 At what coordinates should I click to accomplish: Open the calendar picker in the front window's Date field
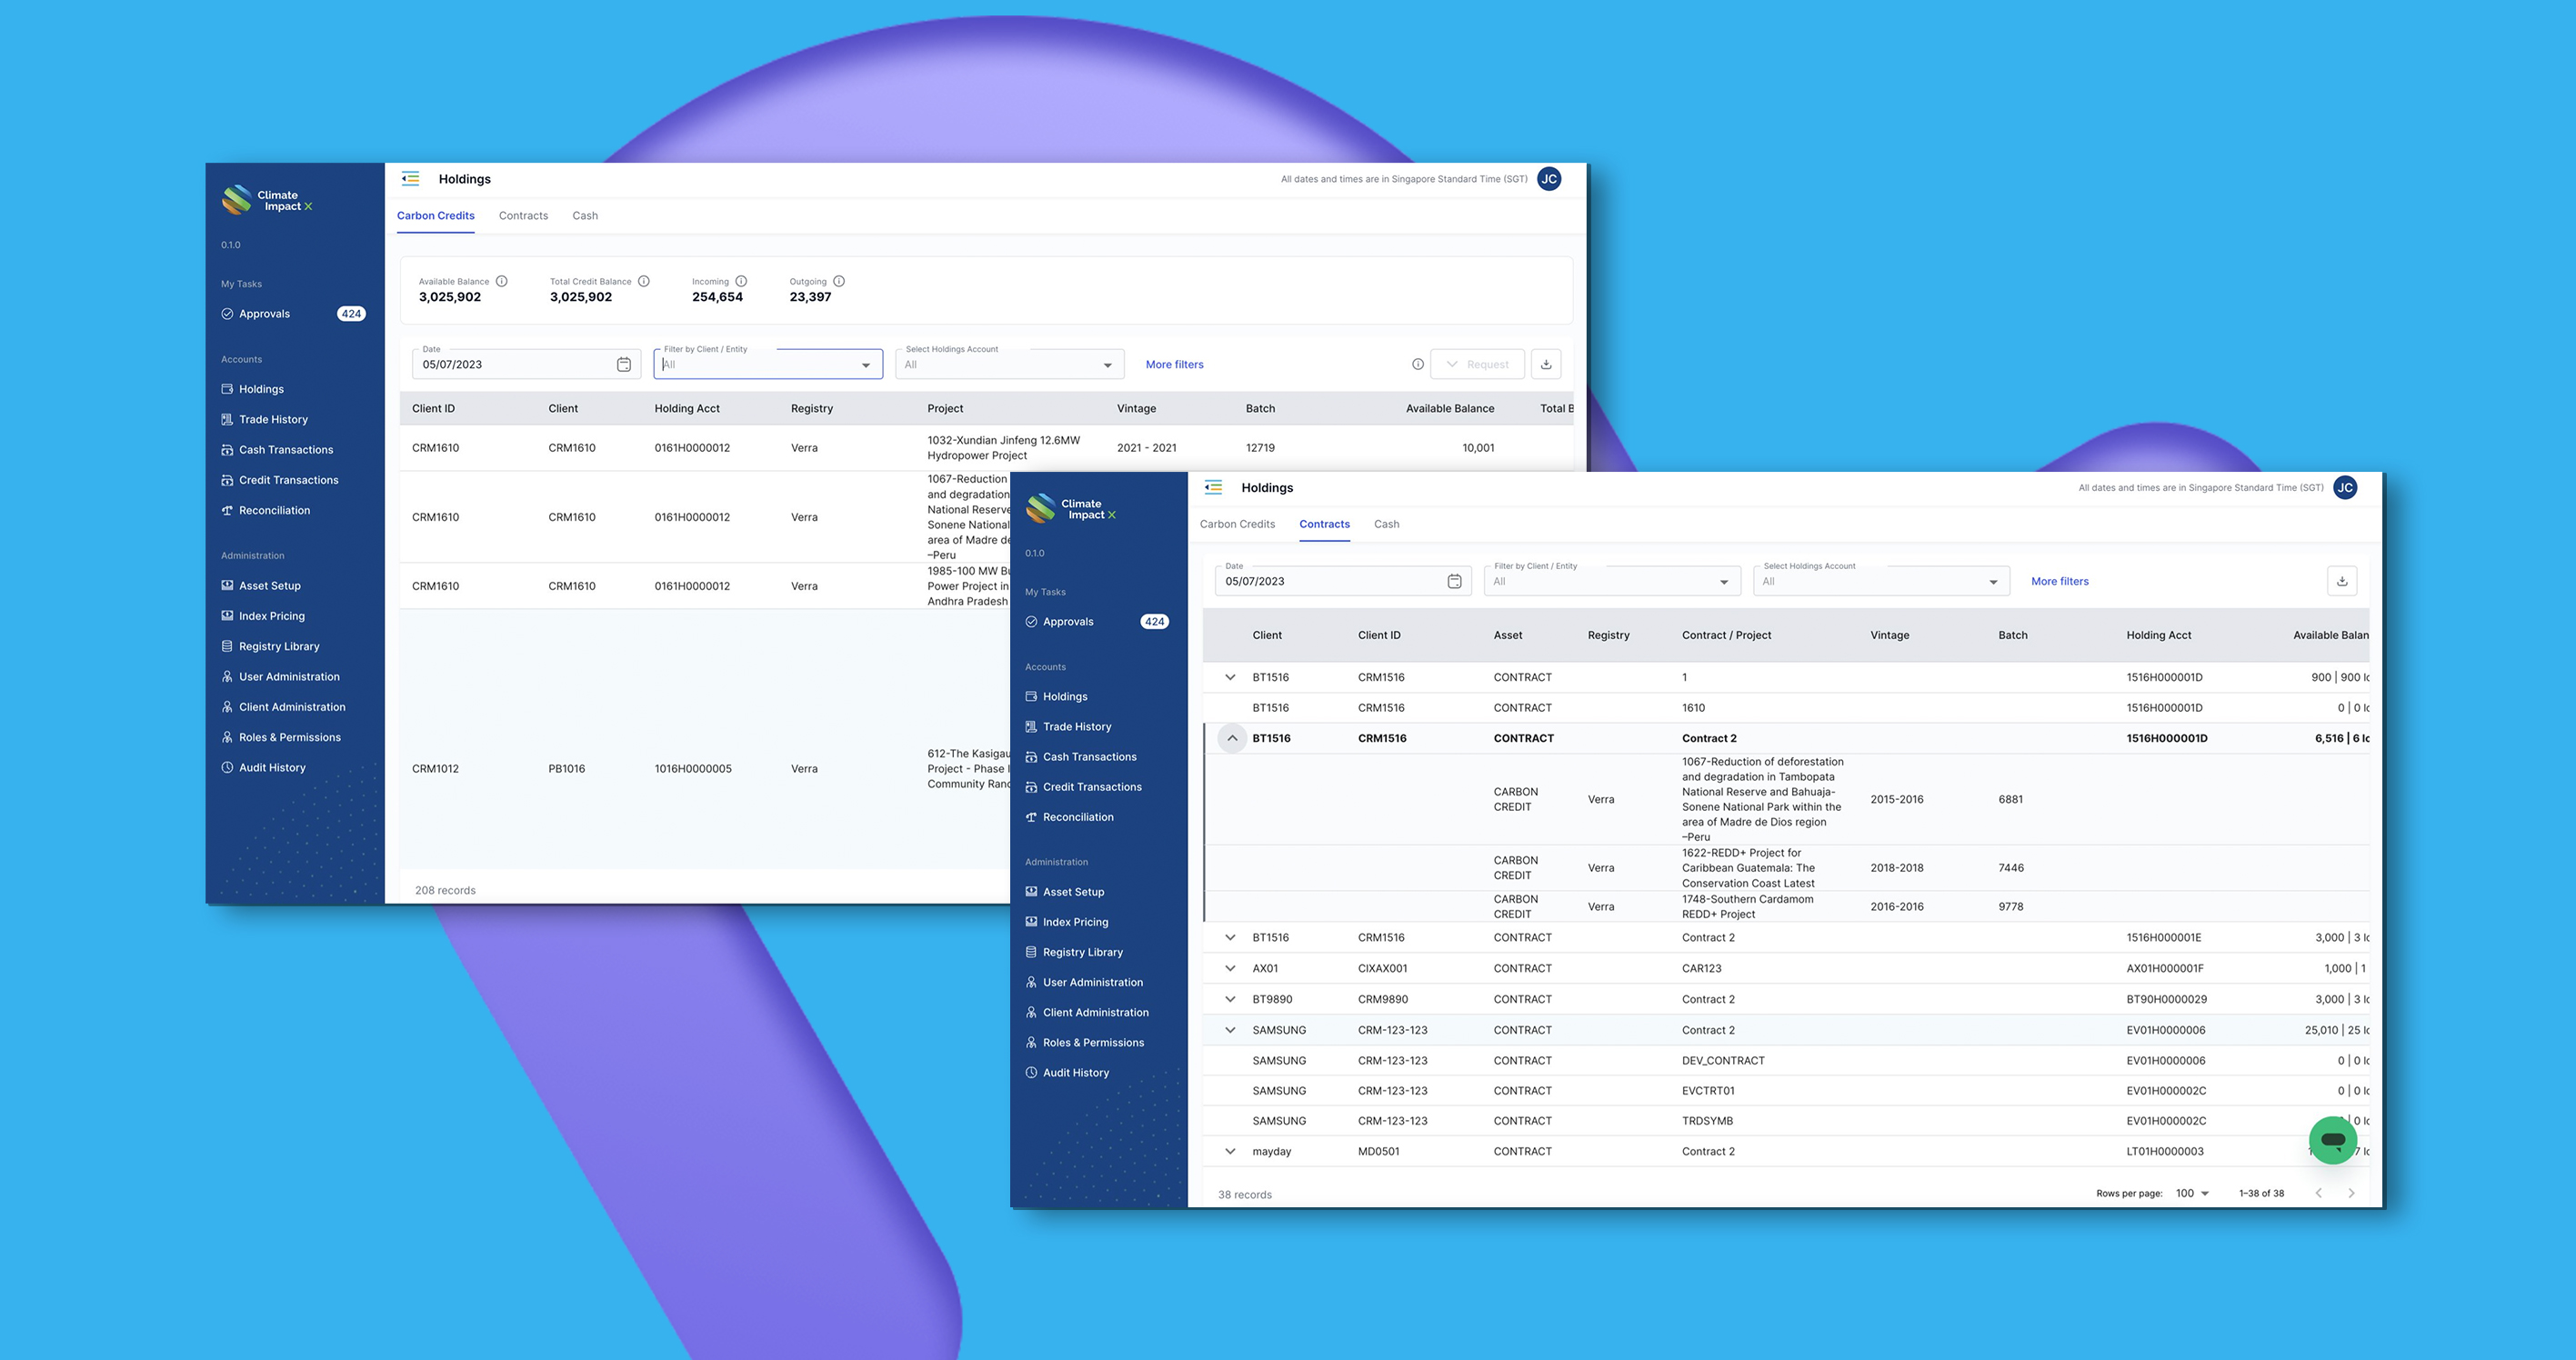tap(1454, 581)
